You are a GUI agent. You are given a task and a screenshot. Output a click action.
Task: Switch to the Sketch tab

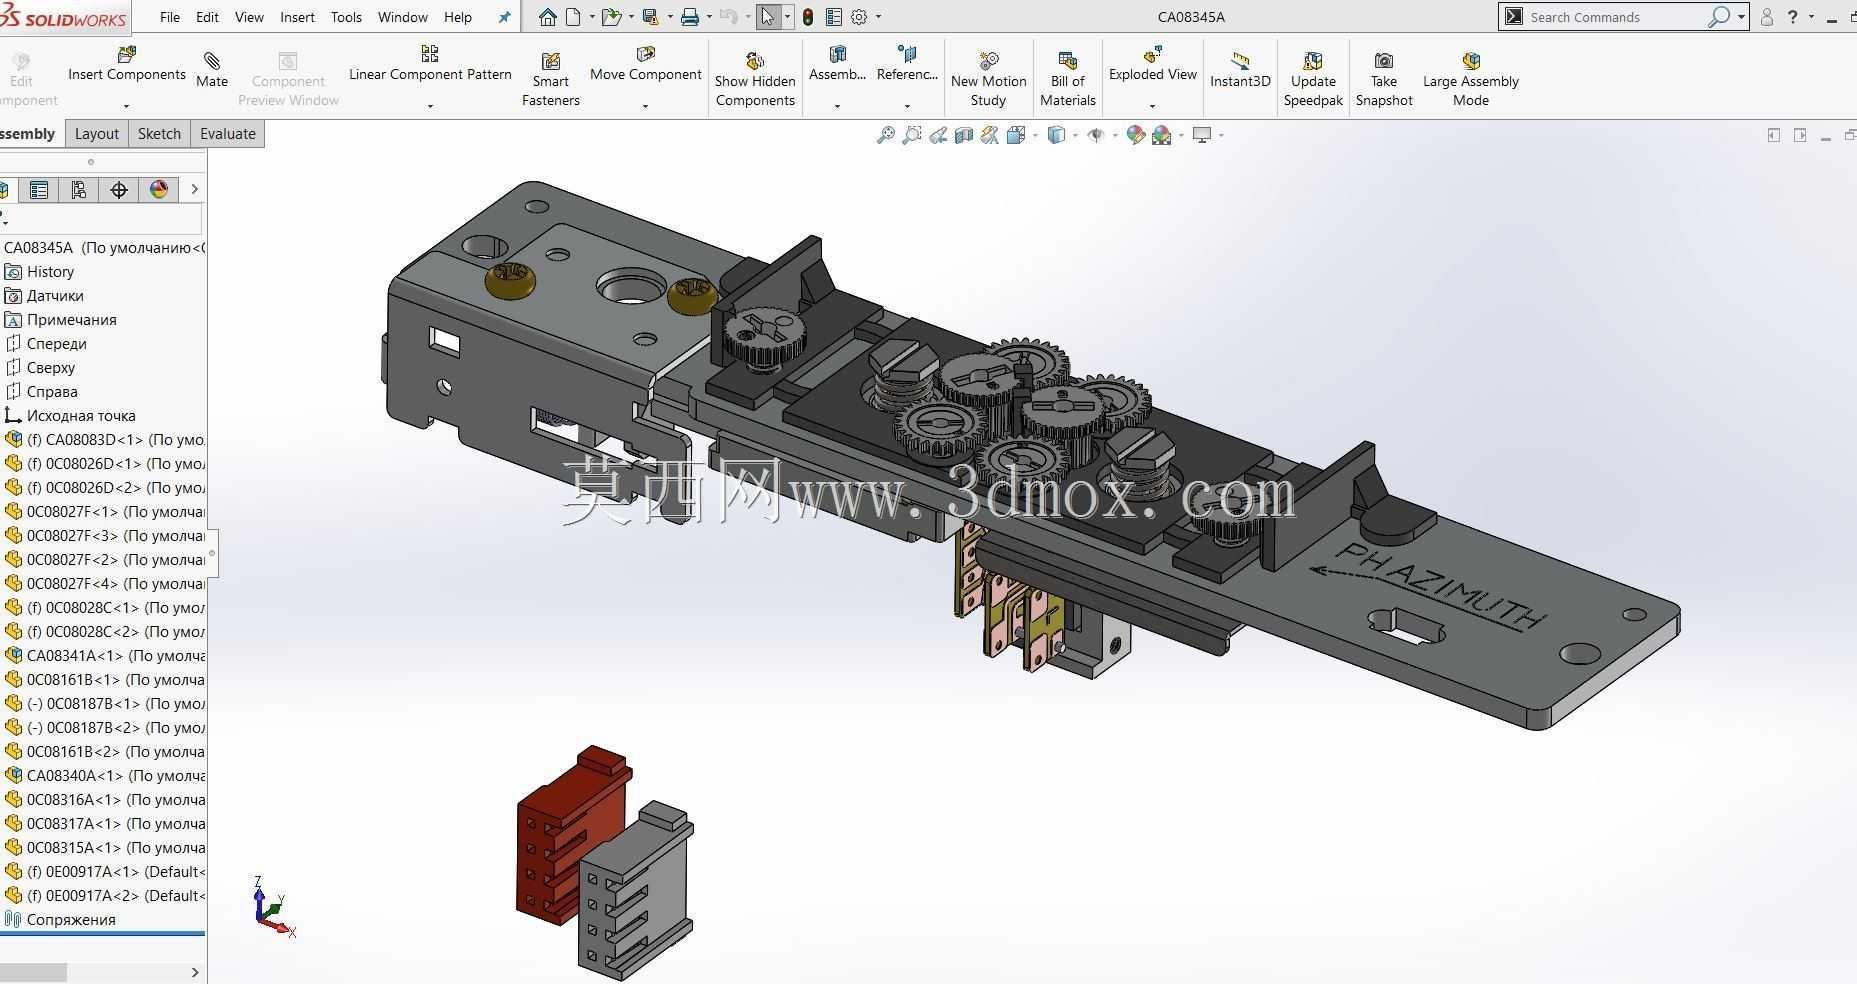pos(159,134)
